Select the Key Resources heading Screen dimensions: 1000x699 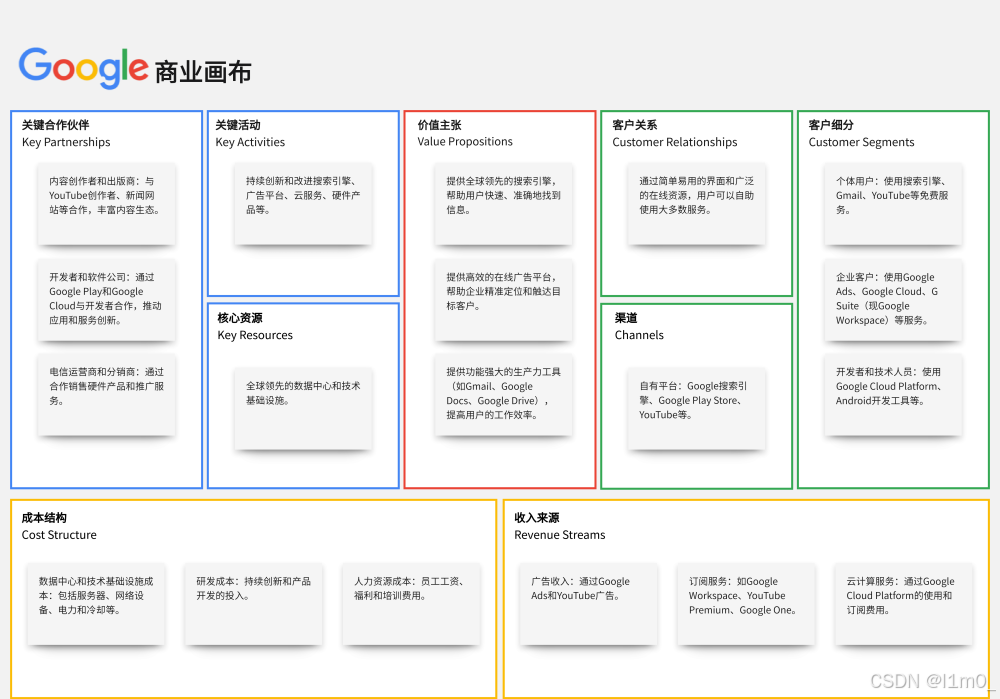tap(255, 335)
